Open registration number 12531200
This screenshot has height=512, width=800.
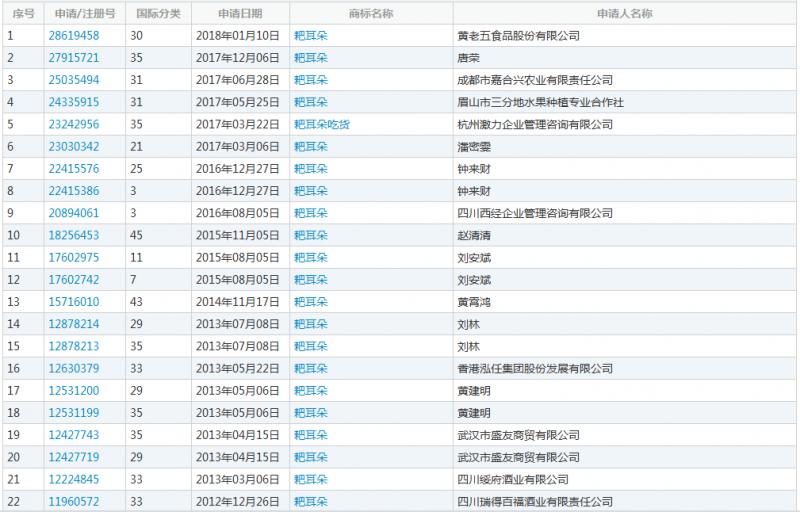(x=73, y=391)
